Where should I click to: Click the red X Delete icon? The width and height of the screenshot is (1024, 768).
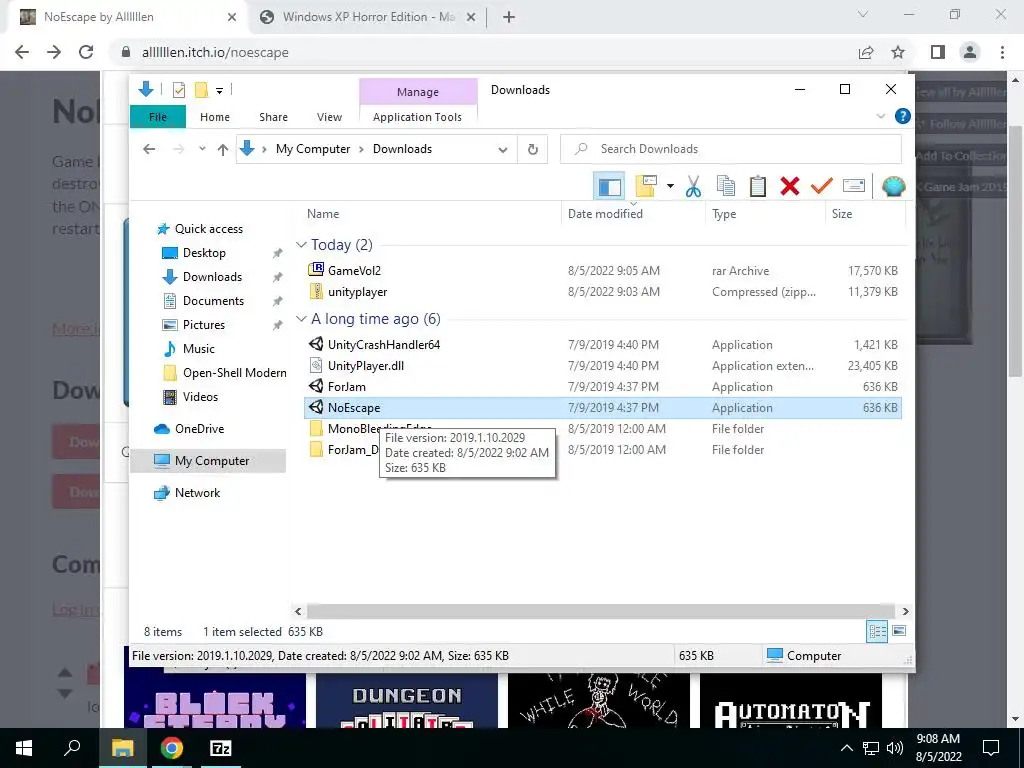point(790,186)
